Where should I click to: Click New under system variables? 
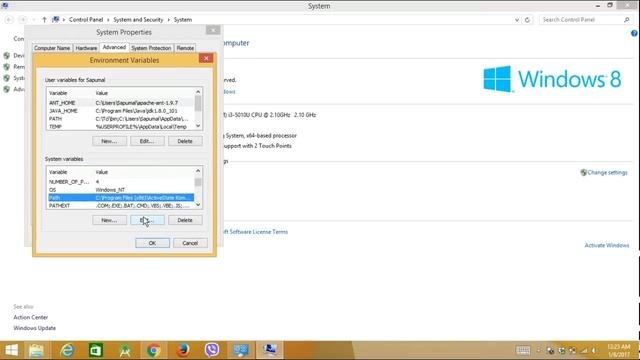coord(109,220)
